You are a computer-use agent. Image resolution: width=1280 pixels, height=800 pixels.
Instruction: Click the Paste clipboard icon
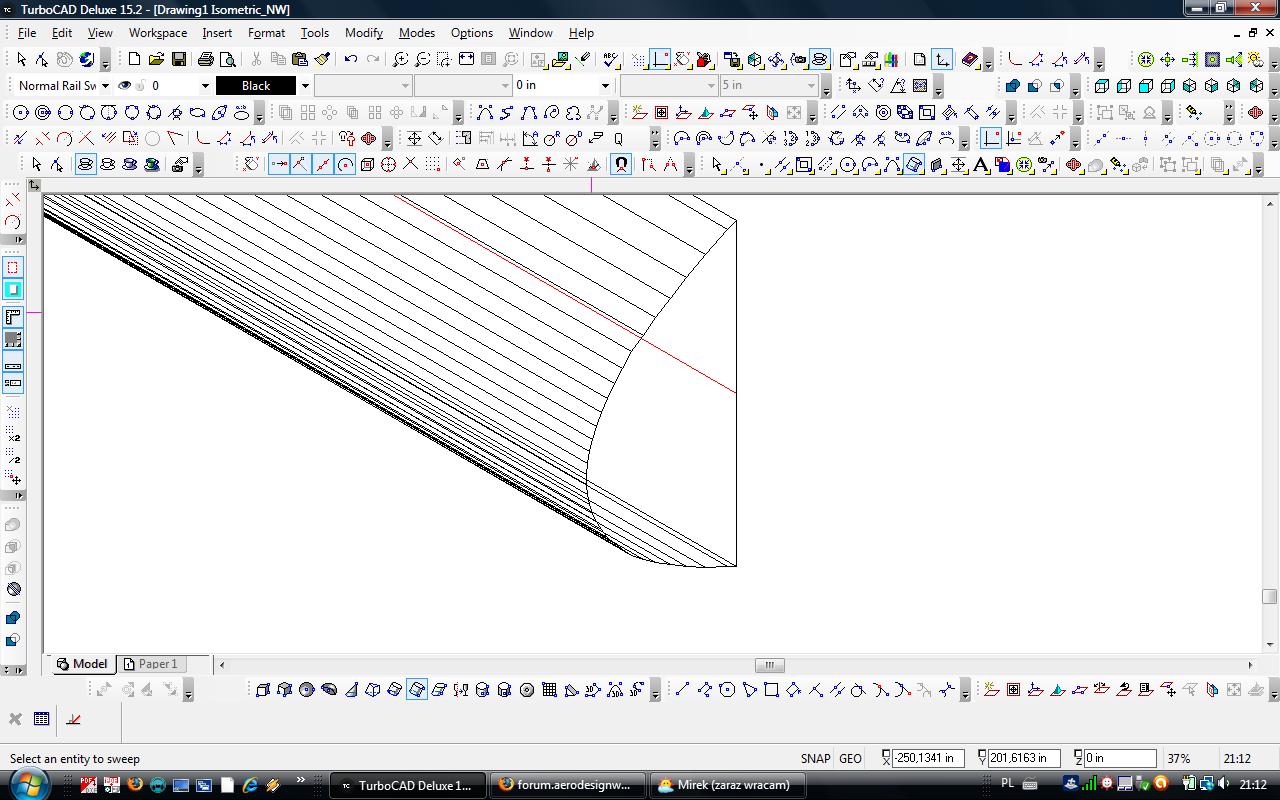pyautogui.click(x=300, y=60)
